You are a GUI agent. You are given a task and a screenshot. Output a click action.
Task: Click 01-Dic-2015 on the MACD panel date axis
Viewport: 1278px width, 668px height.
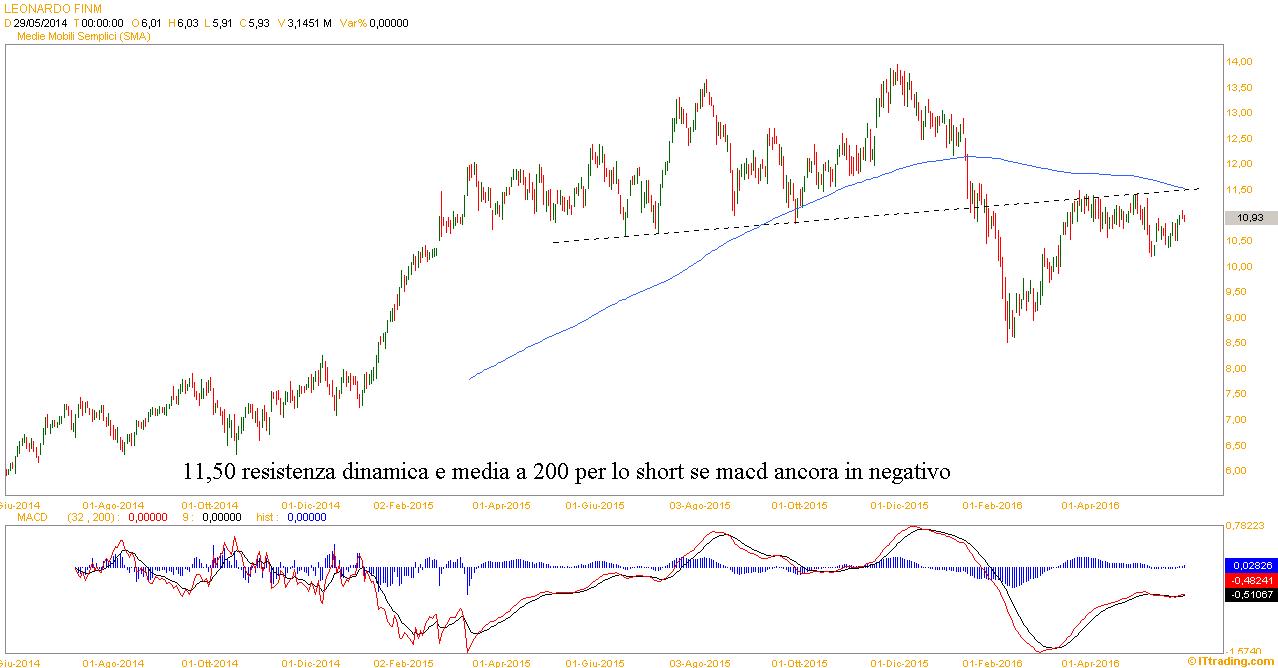point(899,662)
